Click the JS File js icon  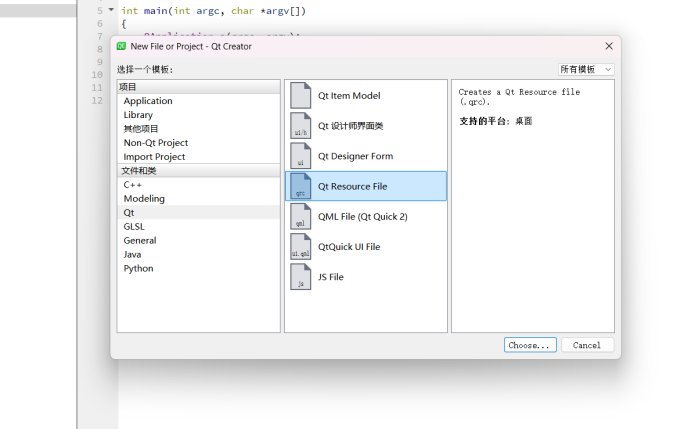[x=301, y=277]
